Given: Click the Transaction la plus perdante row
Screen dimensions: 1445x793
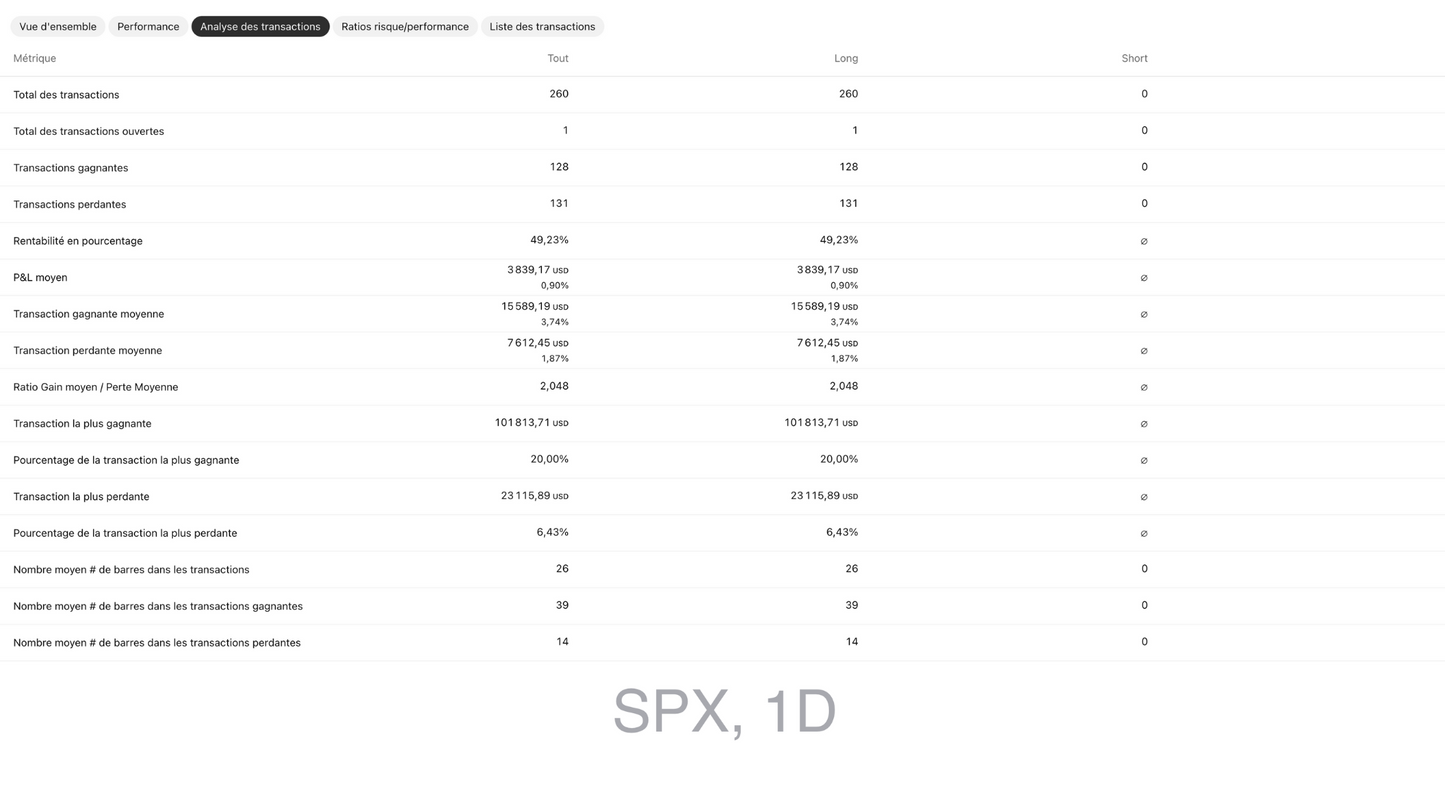Looking at the screenshot, I should [x=82, y=496].
